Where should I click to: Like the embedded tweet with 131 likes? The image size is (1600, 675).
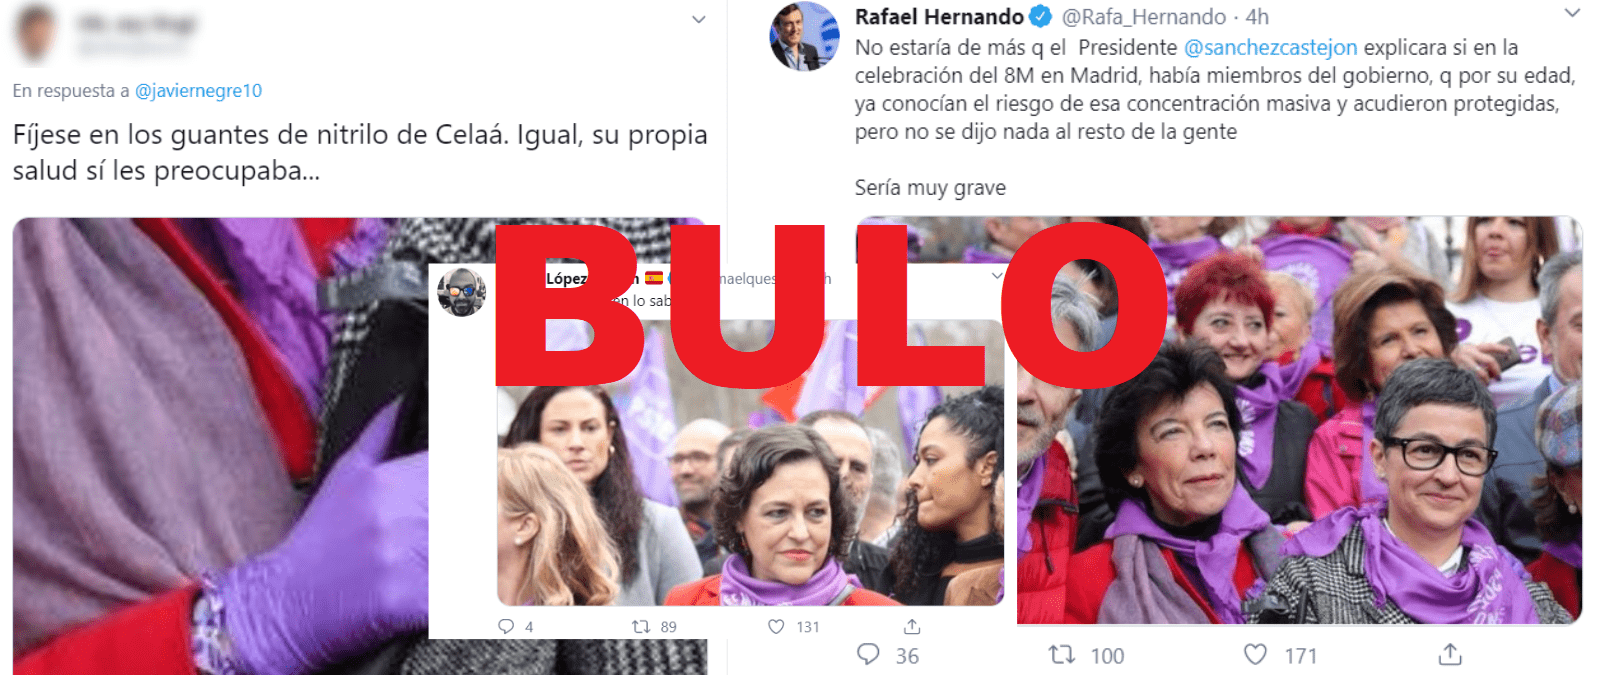pos(776,627)
